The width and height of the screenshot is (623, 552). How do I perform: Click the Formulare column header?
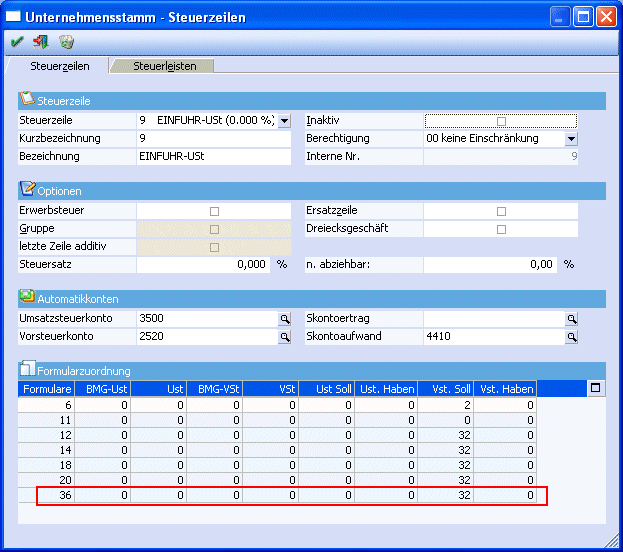coord(46,388)
